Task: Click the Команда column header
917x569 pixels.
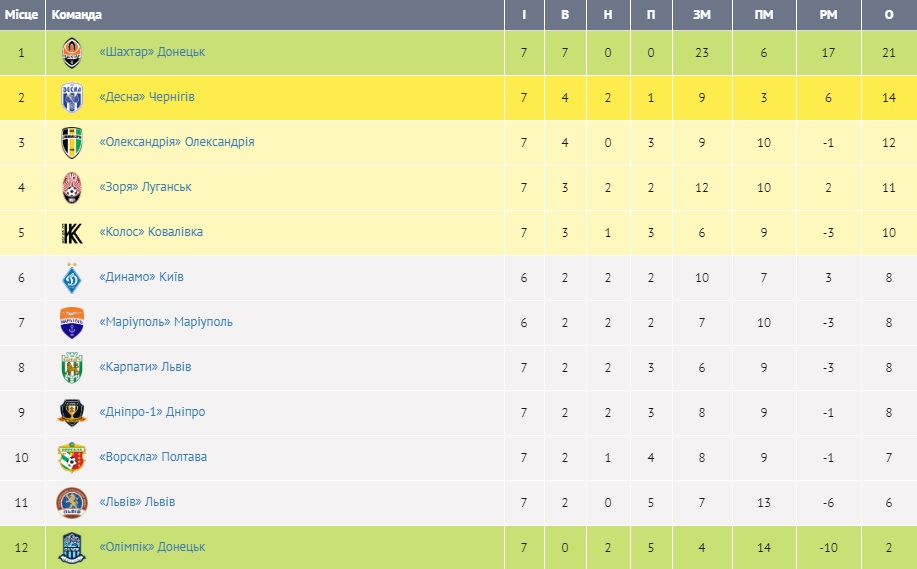Action: pos(76,15)
